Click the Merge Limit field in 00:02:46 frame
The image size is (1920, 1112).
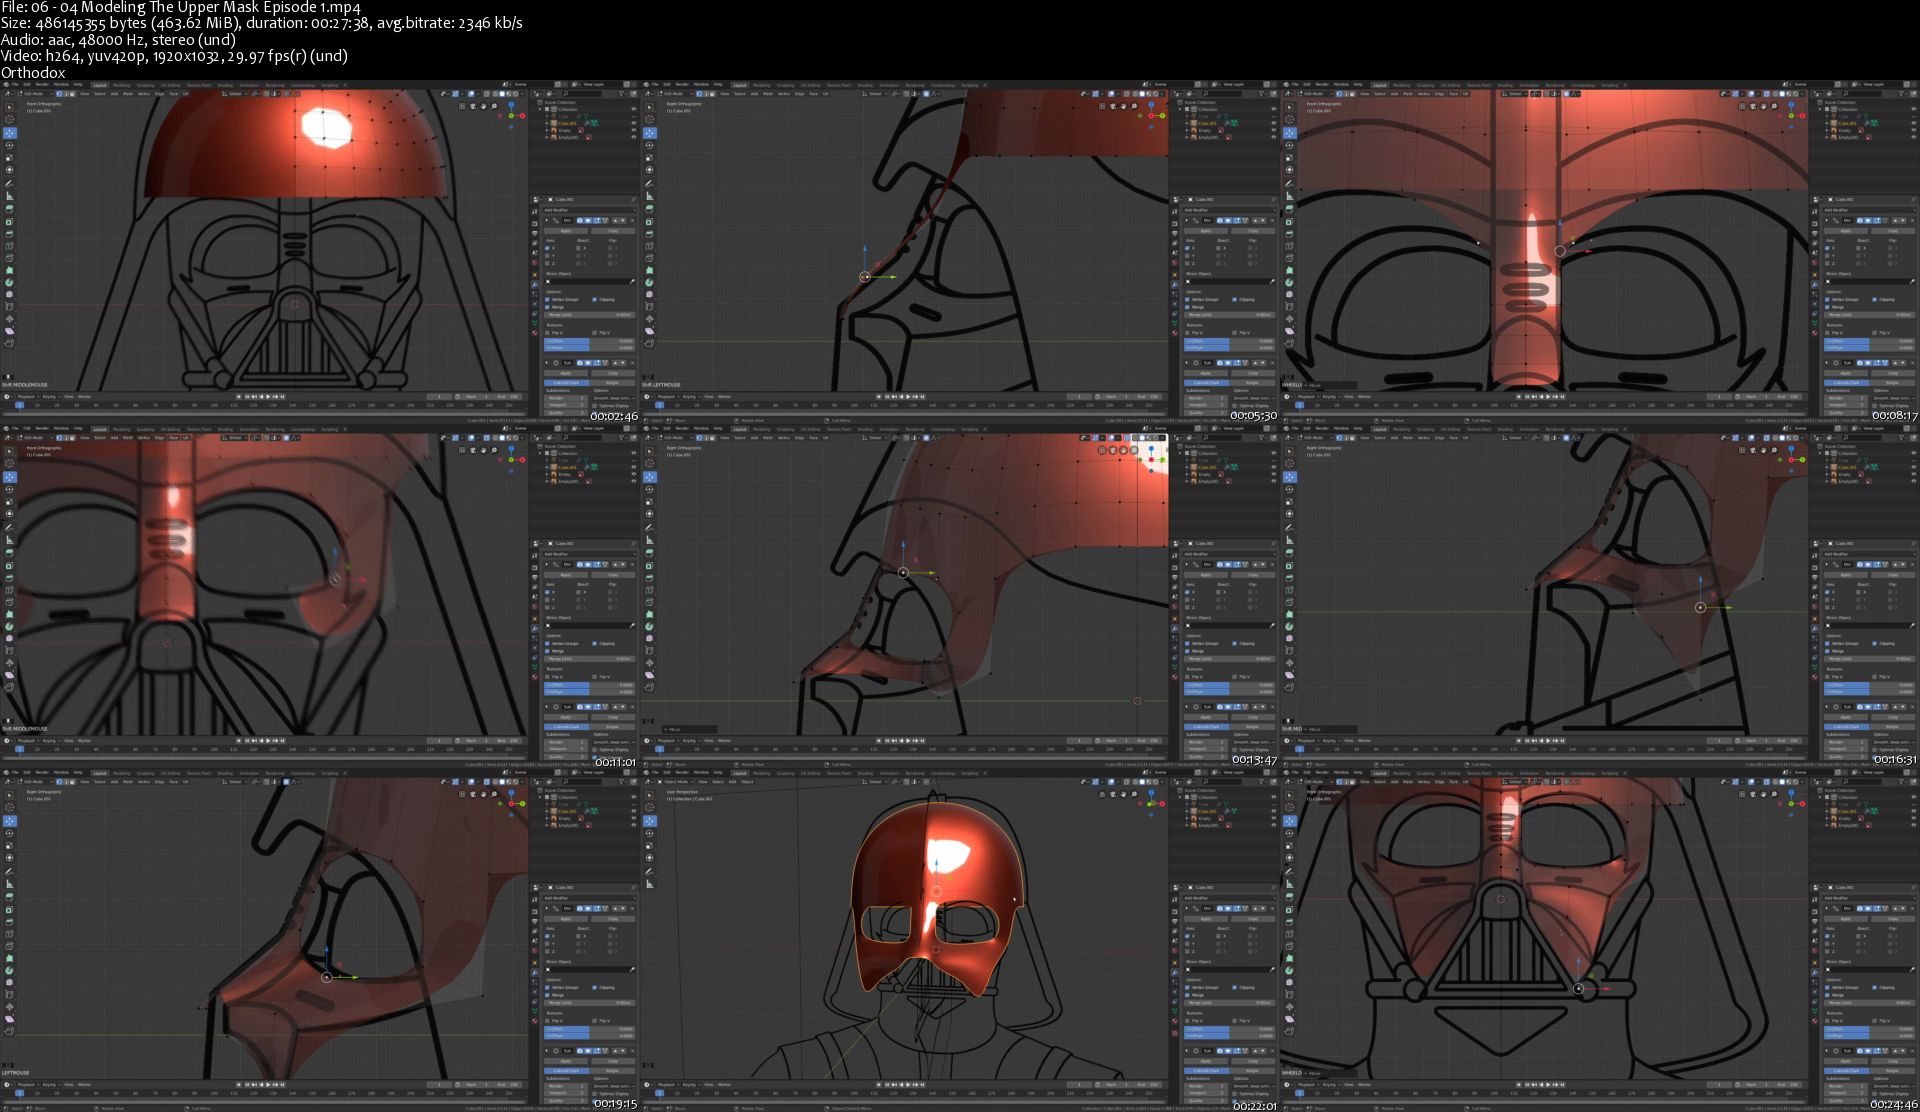point(590,315)
